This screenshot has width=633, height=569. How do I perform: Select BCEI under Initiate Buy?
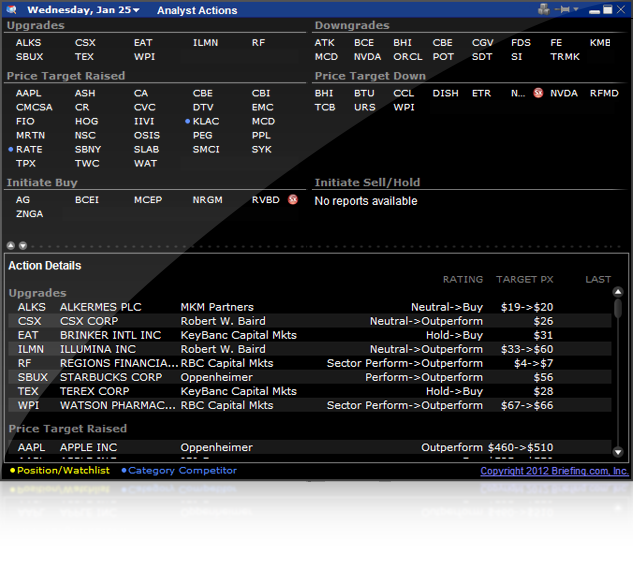coord(87,199)
